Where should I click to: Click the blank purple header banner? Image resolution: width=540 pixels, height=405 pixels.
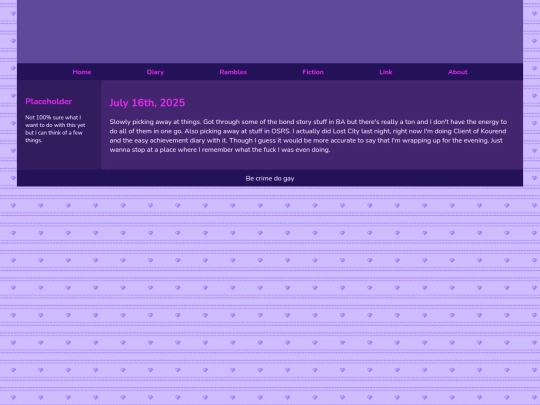pyautogui.click(x=270, y=31)
